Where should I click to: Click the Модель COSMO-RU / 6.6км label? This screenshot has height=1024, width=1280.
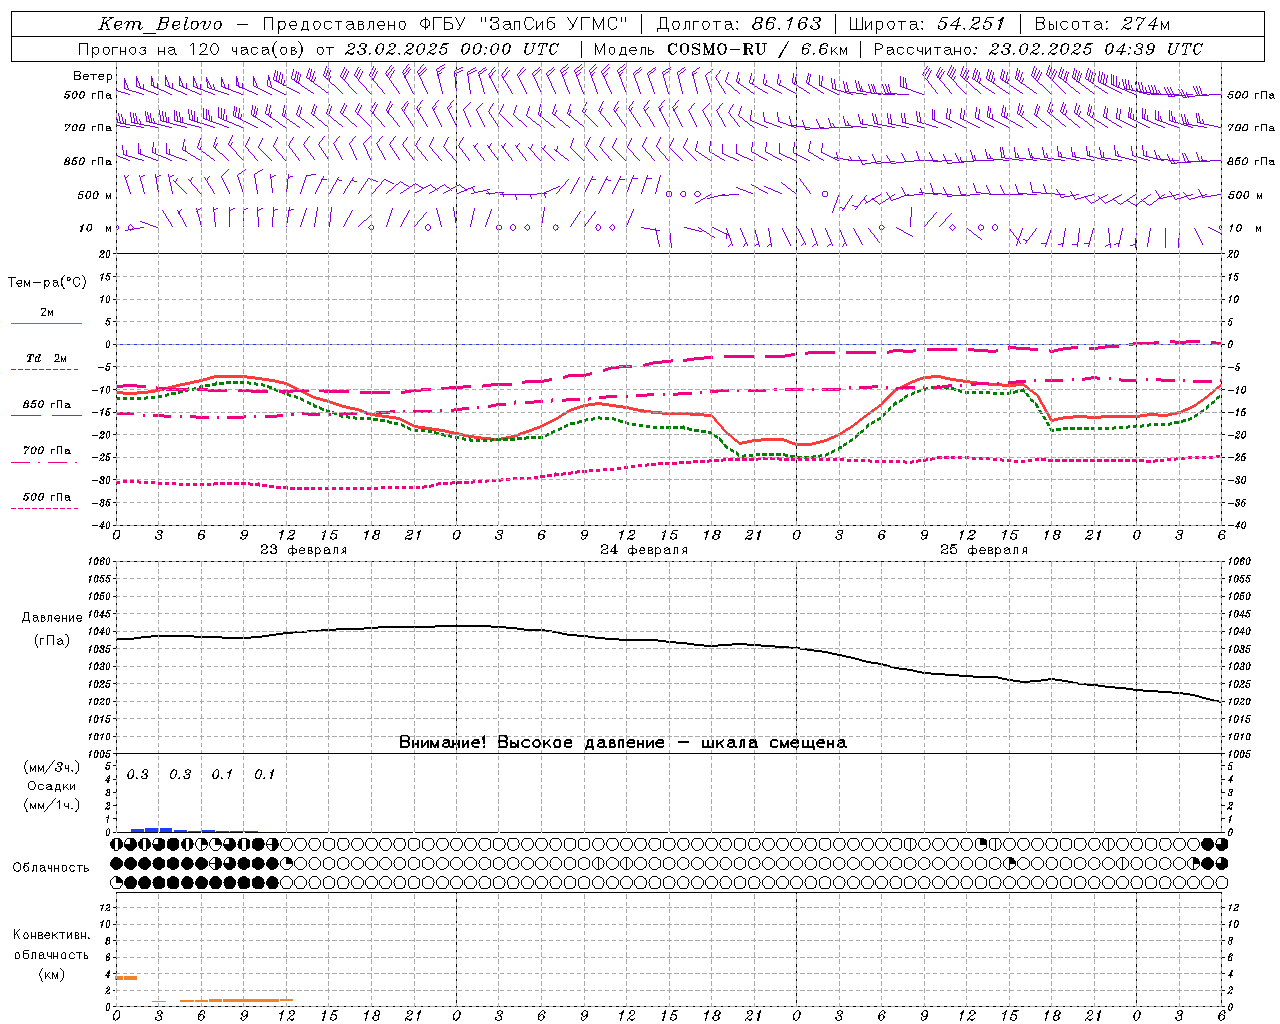720,49
